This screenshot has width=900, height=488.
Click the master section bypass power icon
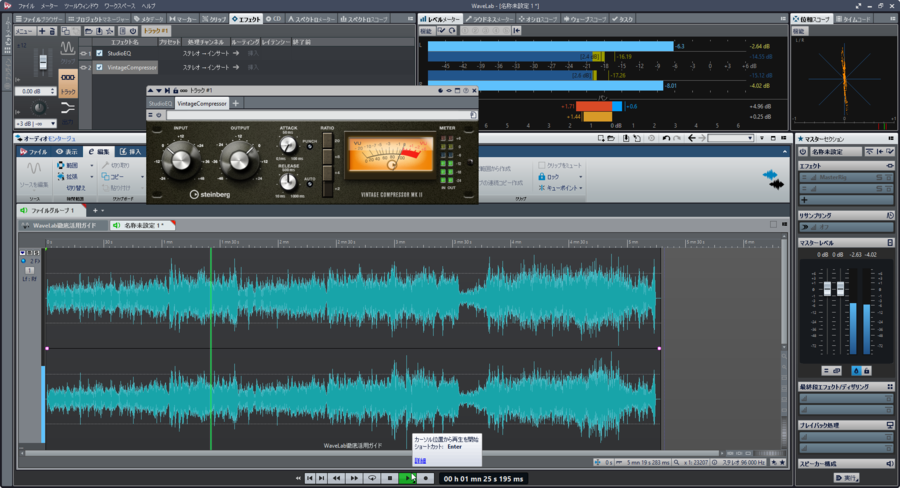tap(803, 152)
